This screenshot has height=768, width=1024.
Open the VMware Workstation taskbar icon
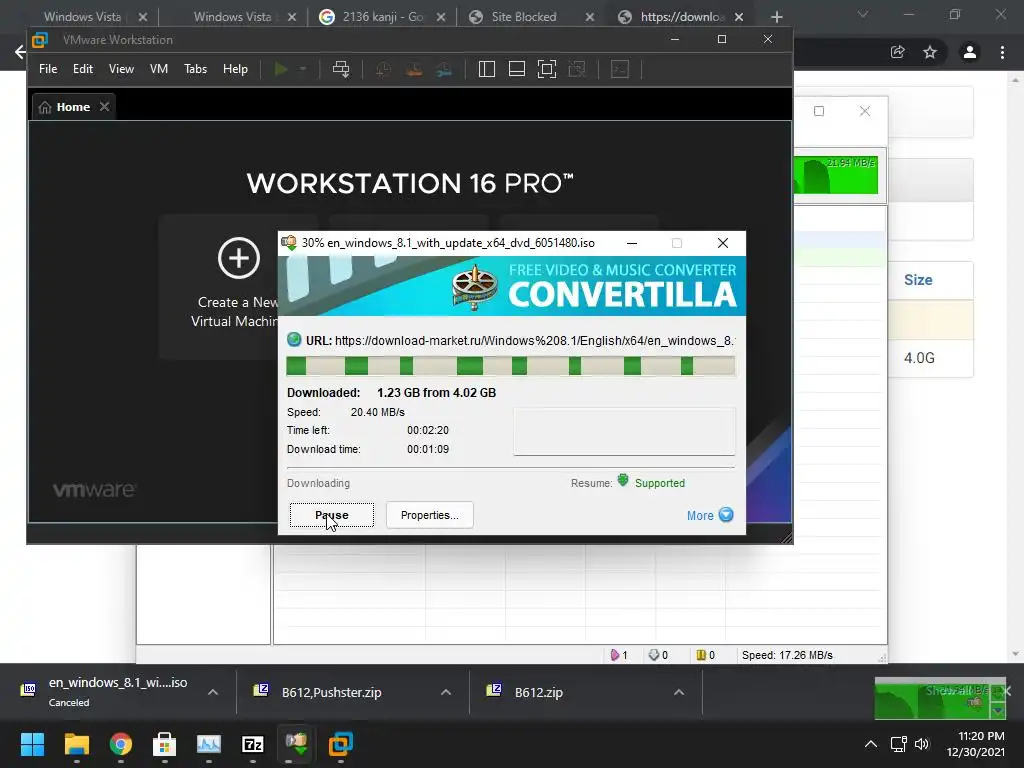pos(340,744)
